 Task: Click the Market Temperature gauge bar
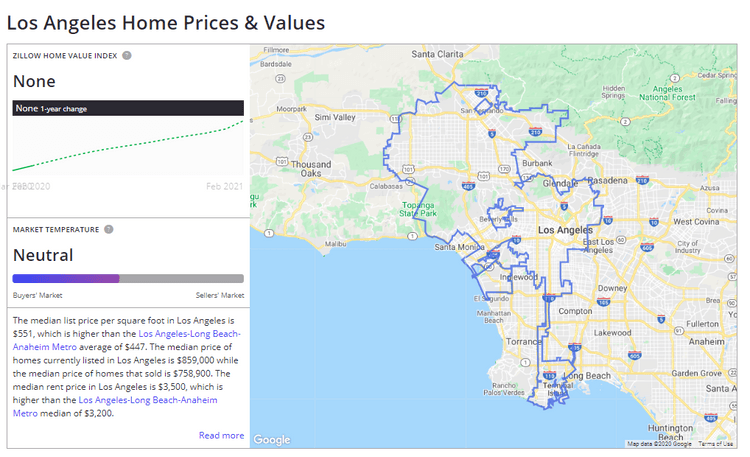click(128, 278)
